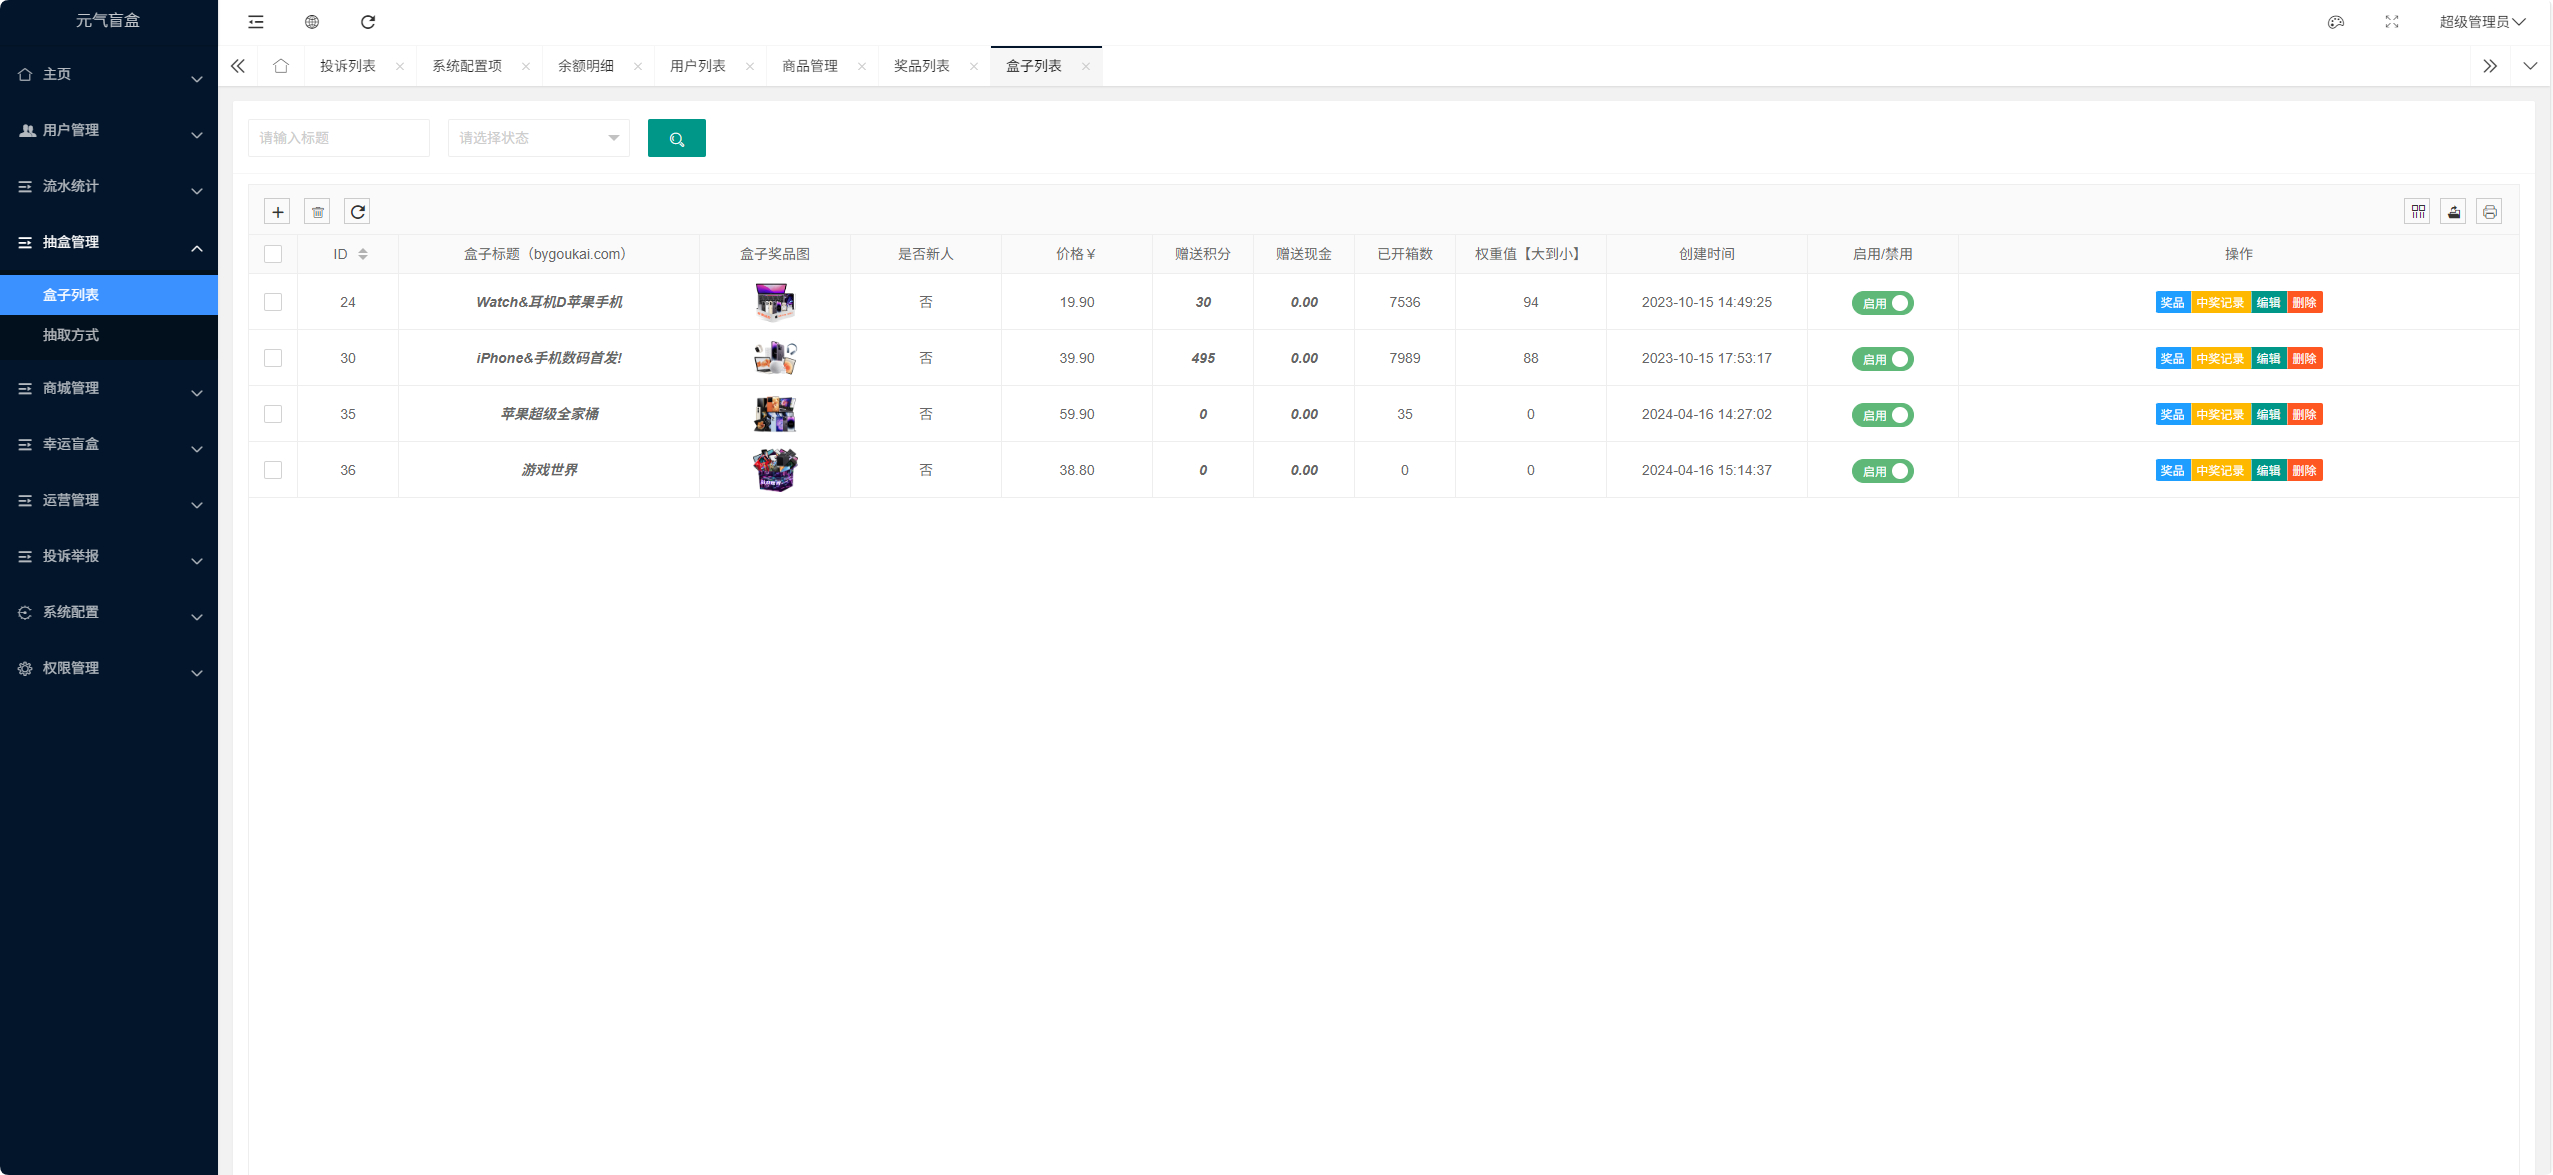The width and height of the screenshot is (2553, 1175).
Task: Open the theme palette icon in header
Action: 2335,22
